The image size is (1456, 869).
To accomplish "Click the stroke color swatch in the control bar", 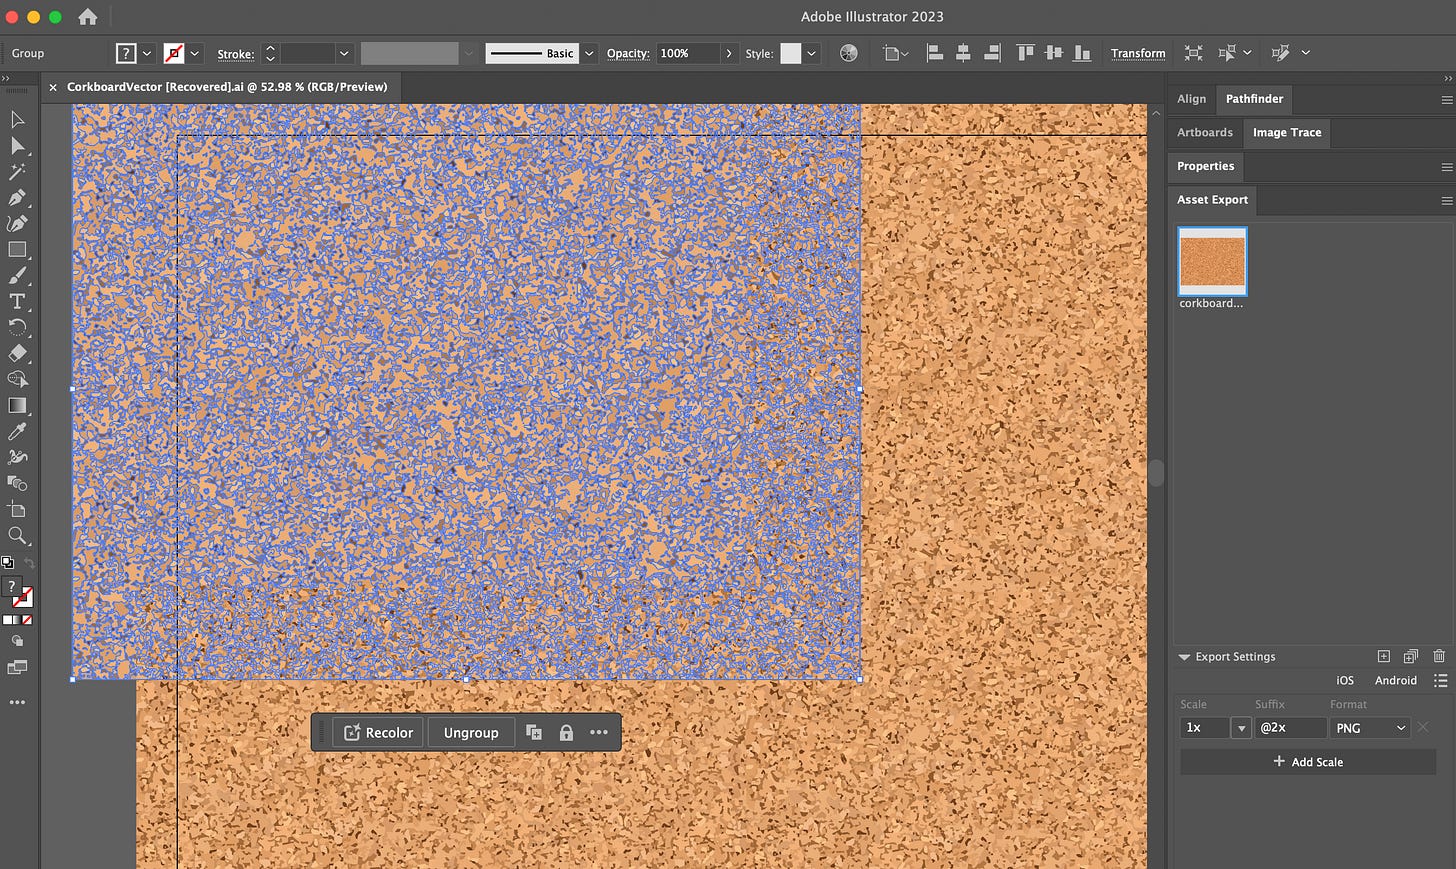I will coord(174,53).
